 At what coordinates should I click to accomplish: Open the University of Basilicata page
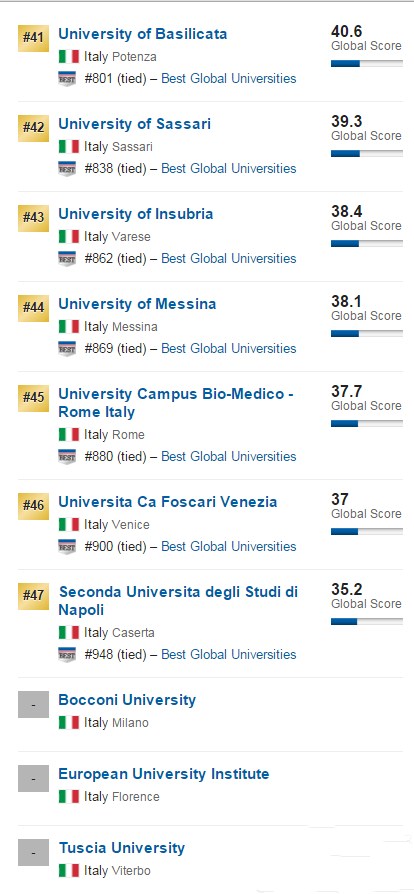pos(143,34)
